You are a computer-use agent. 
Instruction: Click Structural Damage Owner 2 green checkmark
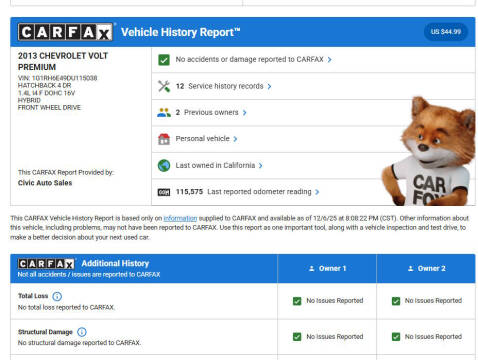(x=396, y=337)
